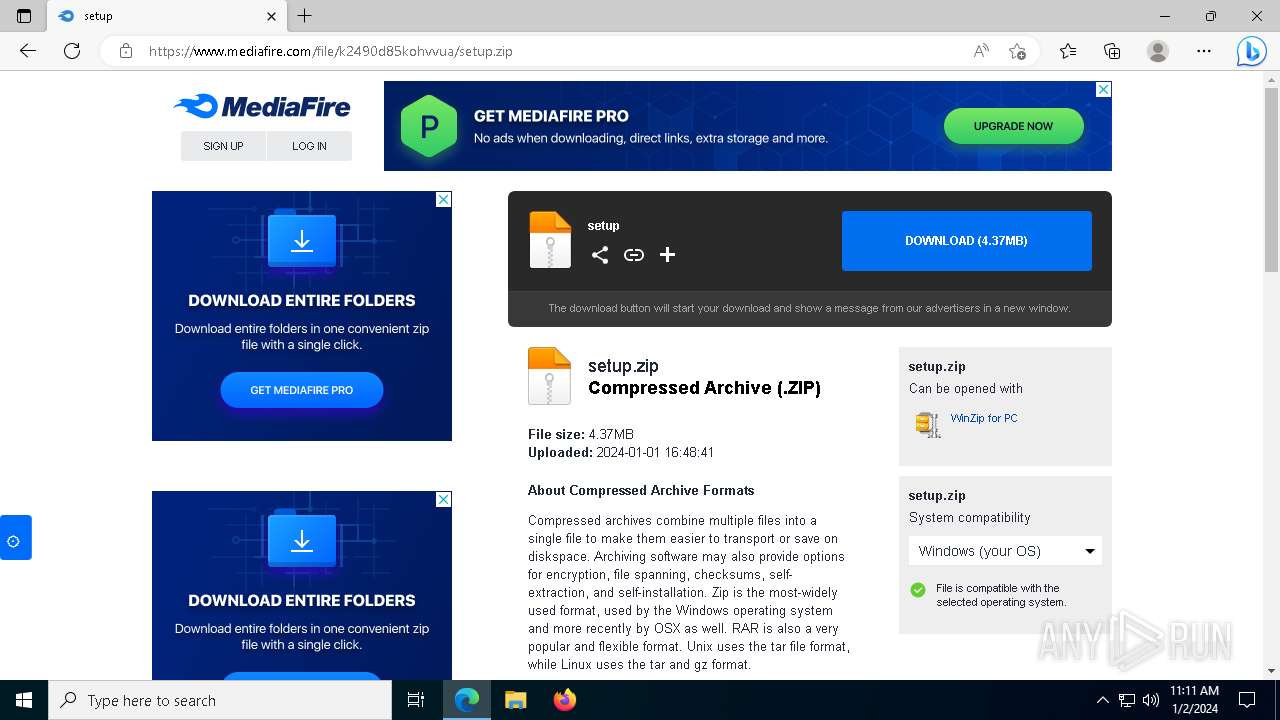Viewport: 1280px width, 720px height.
Task: Show hidden system tray icons
Action: click(x=1102, y=700)
